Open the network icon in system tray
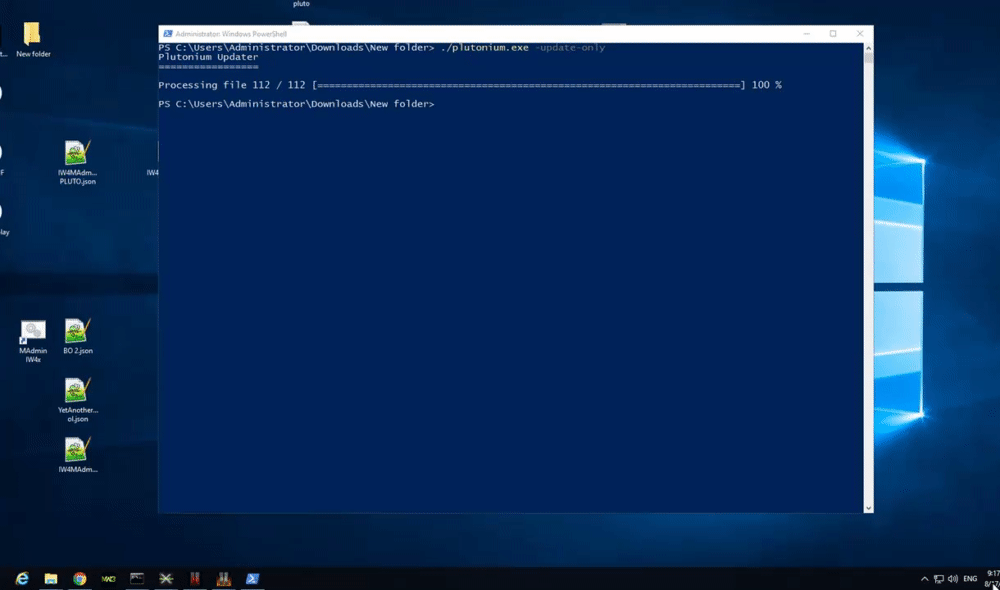Image resolution: width=1000 pixels, height=590 pixels. (939, 579)
